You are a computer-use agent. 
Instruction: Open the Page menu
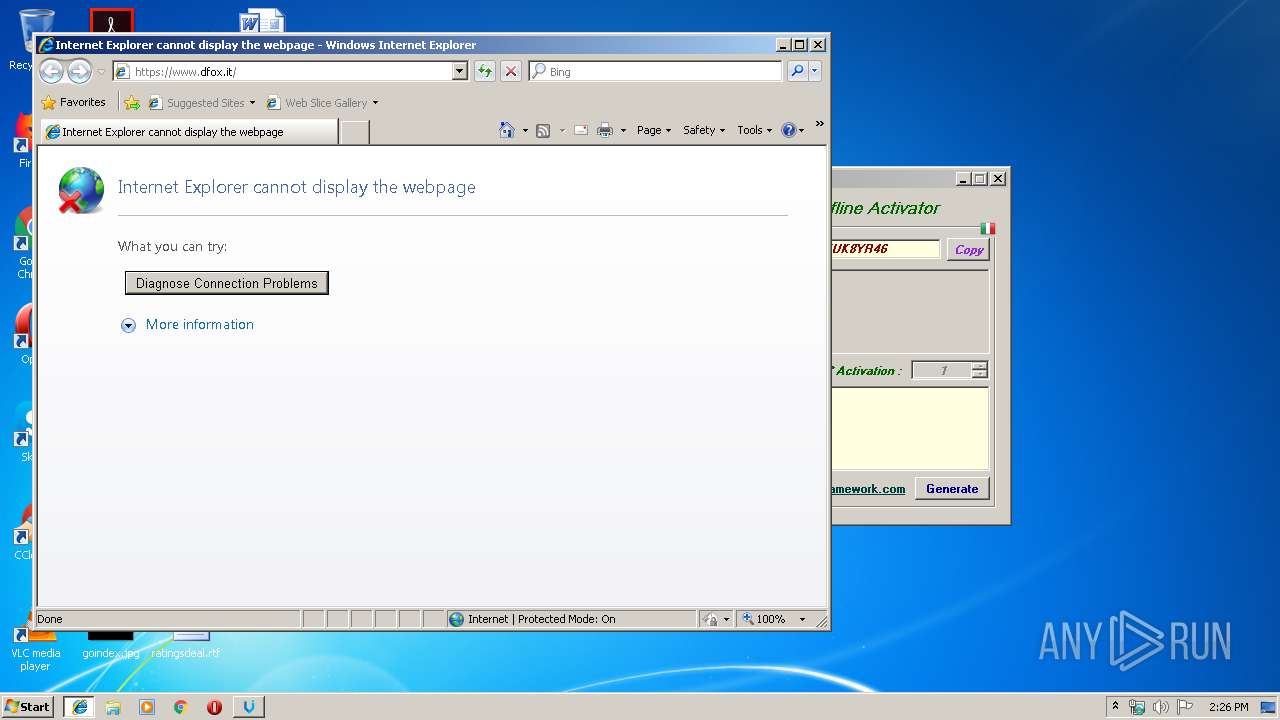654,130
